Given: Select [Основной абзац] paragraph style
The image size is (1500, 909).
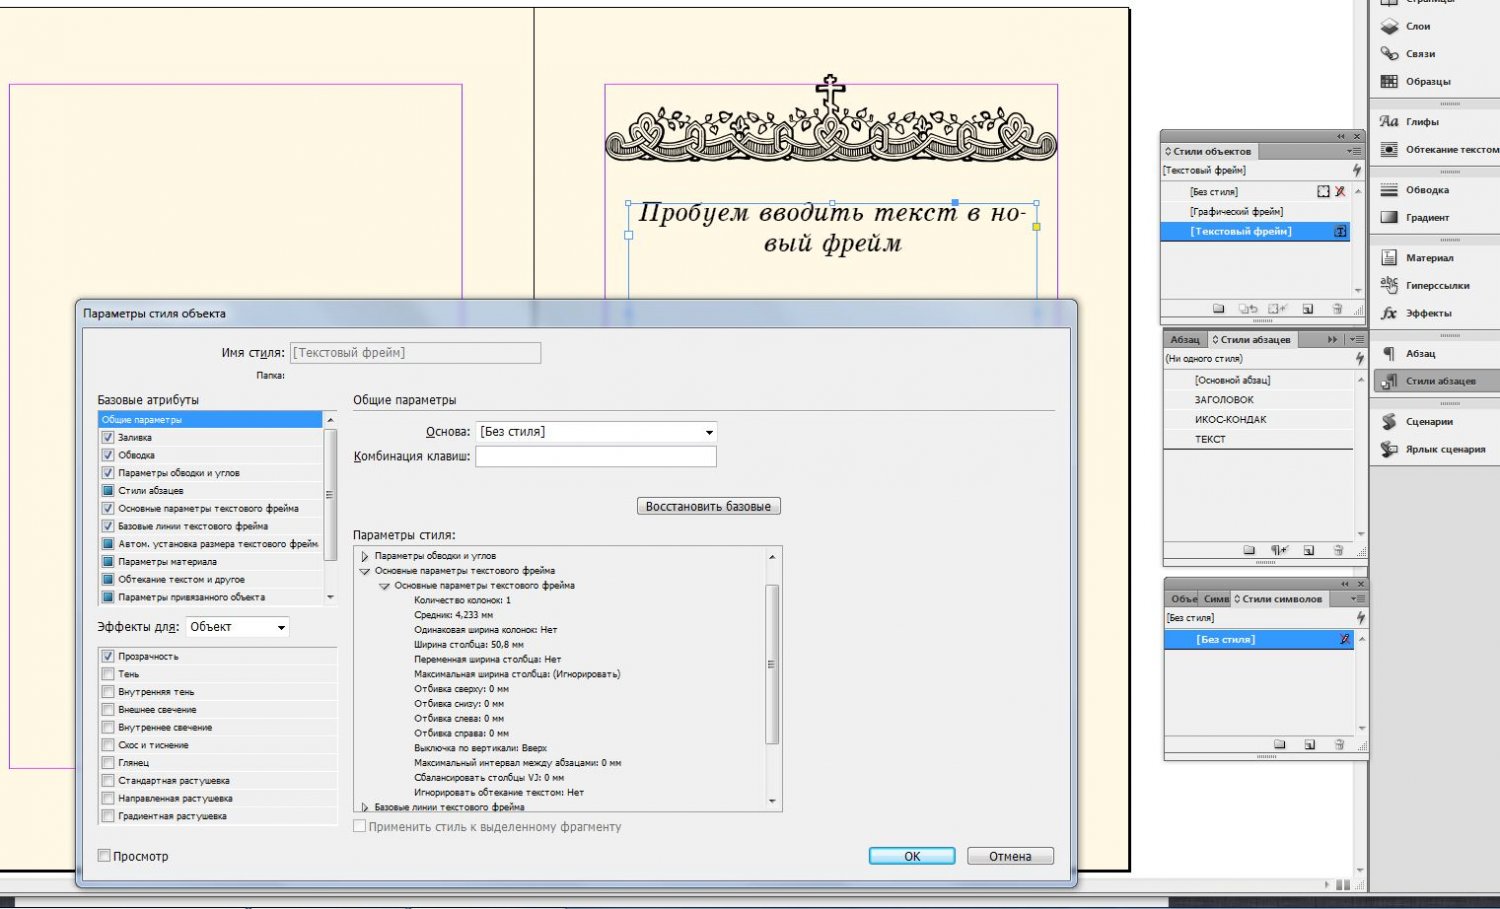Looking at the screenshot, I should click(1260, 380).
